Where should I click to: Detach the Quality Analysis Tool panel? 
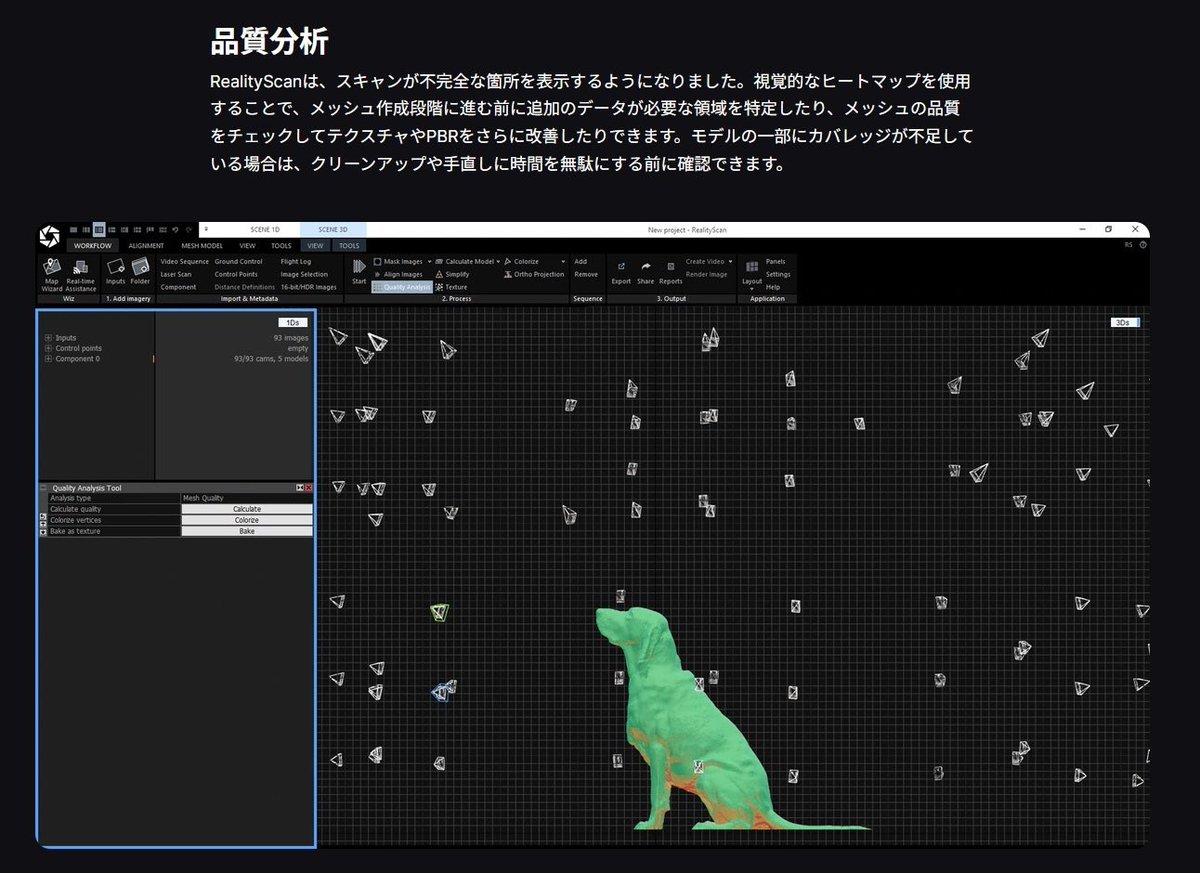[300, 488]
